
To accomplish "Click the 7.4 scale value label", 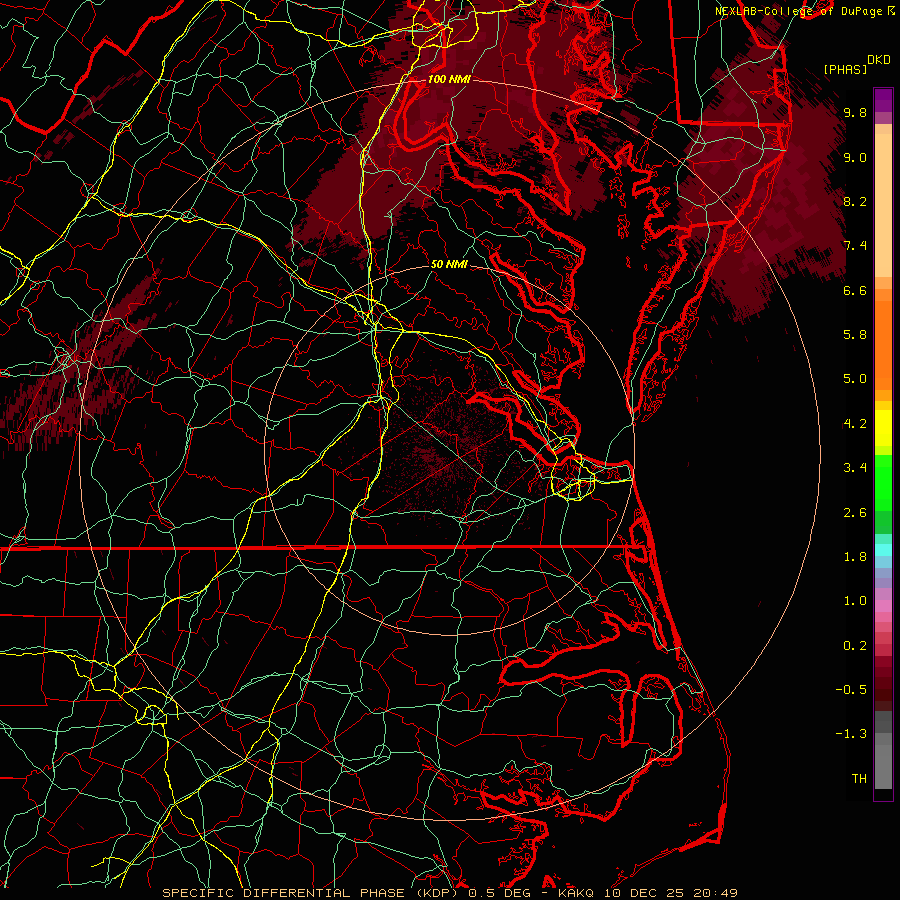I will 855,246.
